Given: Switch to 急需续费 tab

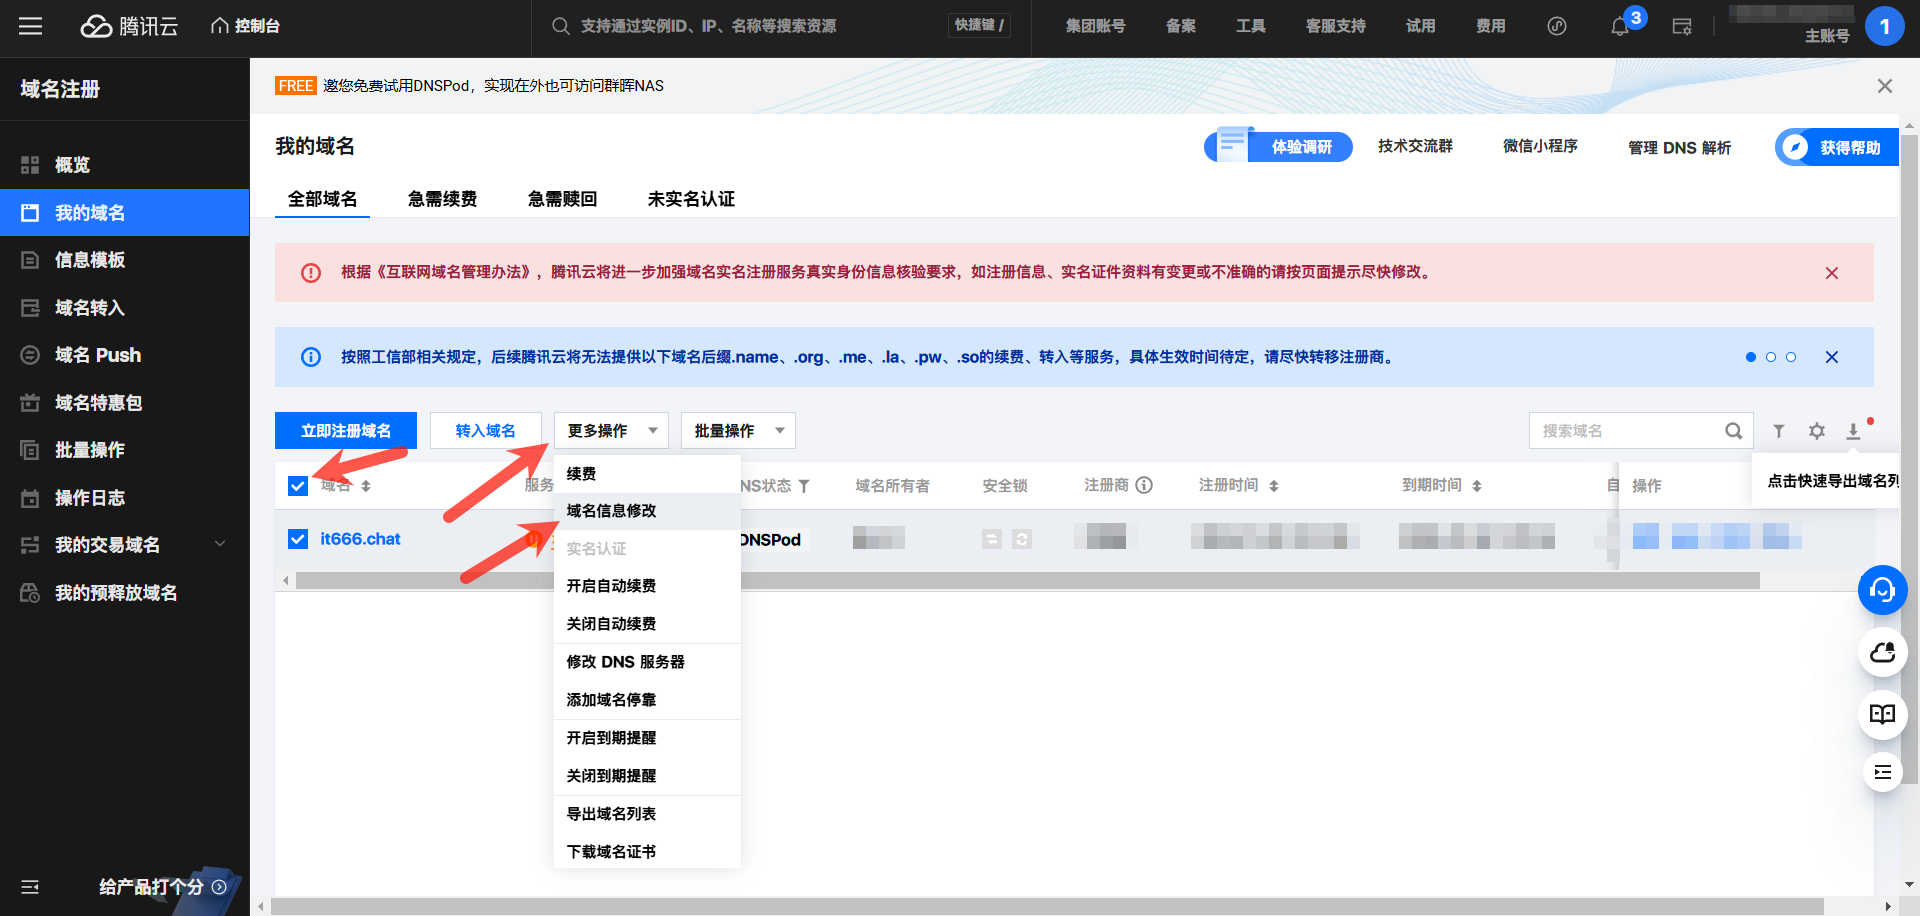Looking at the screenshot, I should 442,199.
